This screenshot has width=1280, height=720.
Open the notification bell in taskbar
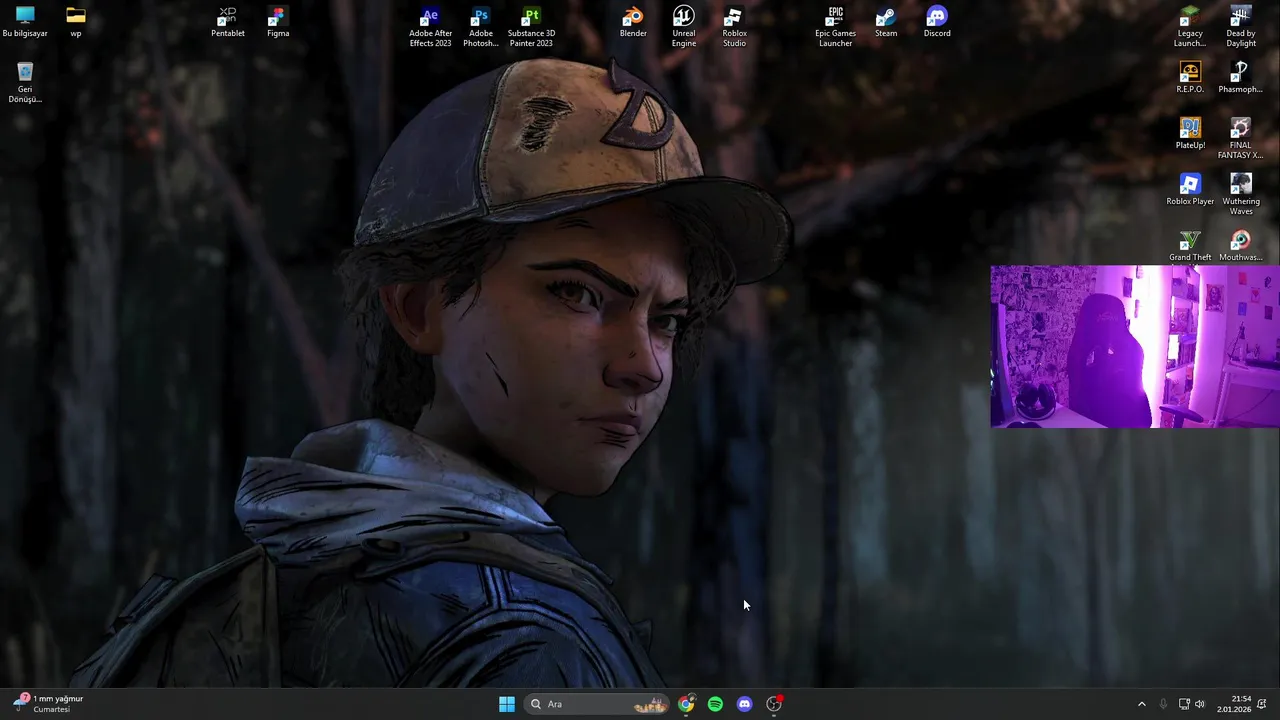coord(1262,704)
